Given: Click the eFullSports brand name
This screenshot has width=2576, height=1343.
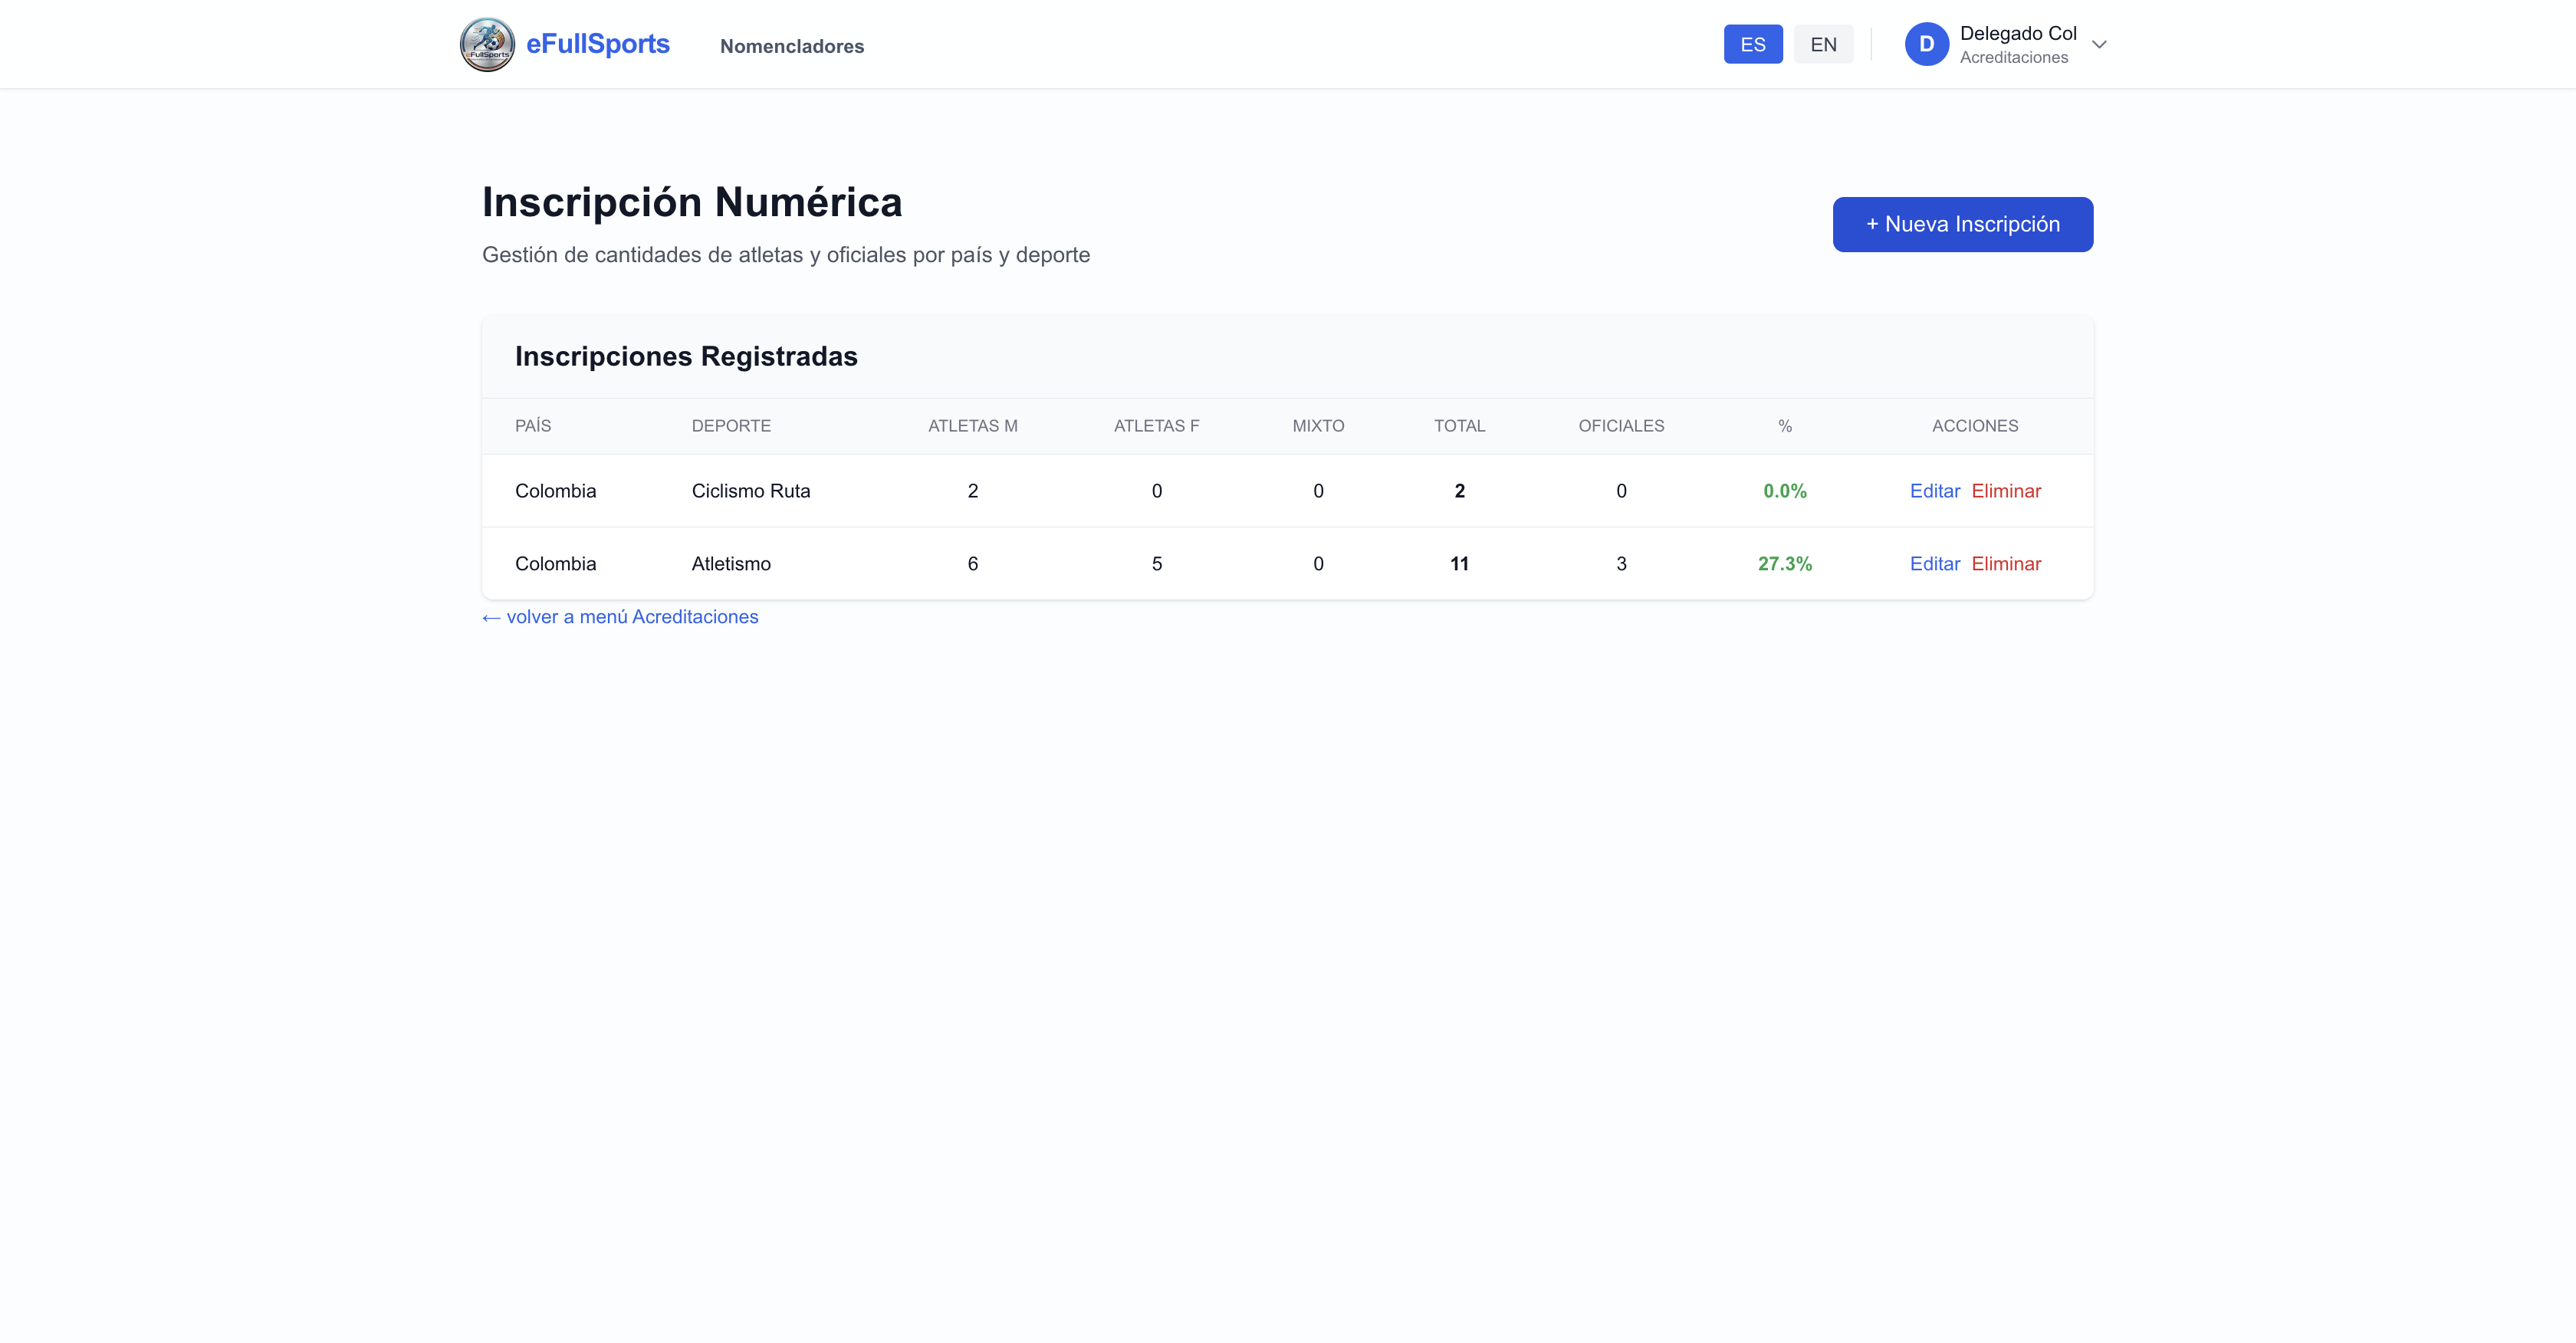Looking at the screenshot, I should (597, 44).
